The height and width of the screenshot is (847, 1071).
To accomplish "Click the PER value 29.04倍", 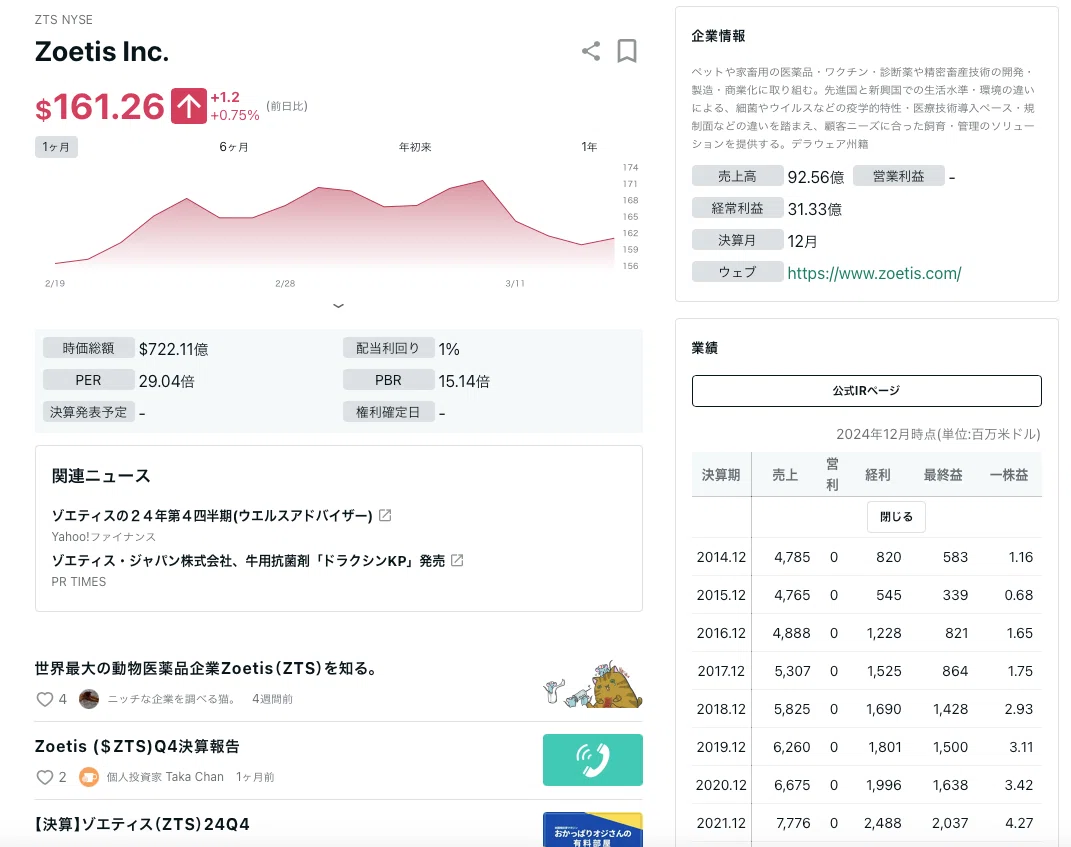I will tap(167, 381).
